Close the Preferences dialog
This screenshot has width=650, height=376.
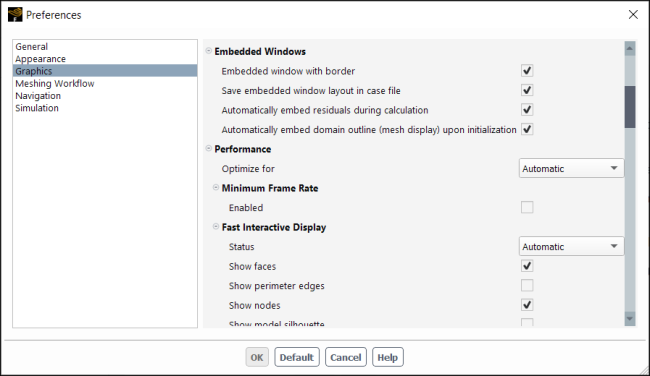click(633, 15)
